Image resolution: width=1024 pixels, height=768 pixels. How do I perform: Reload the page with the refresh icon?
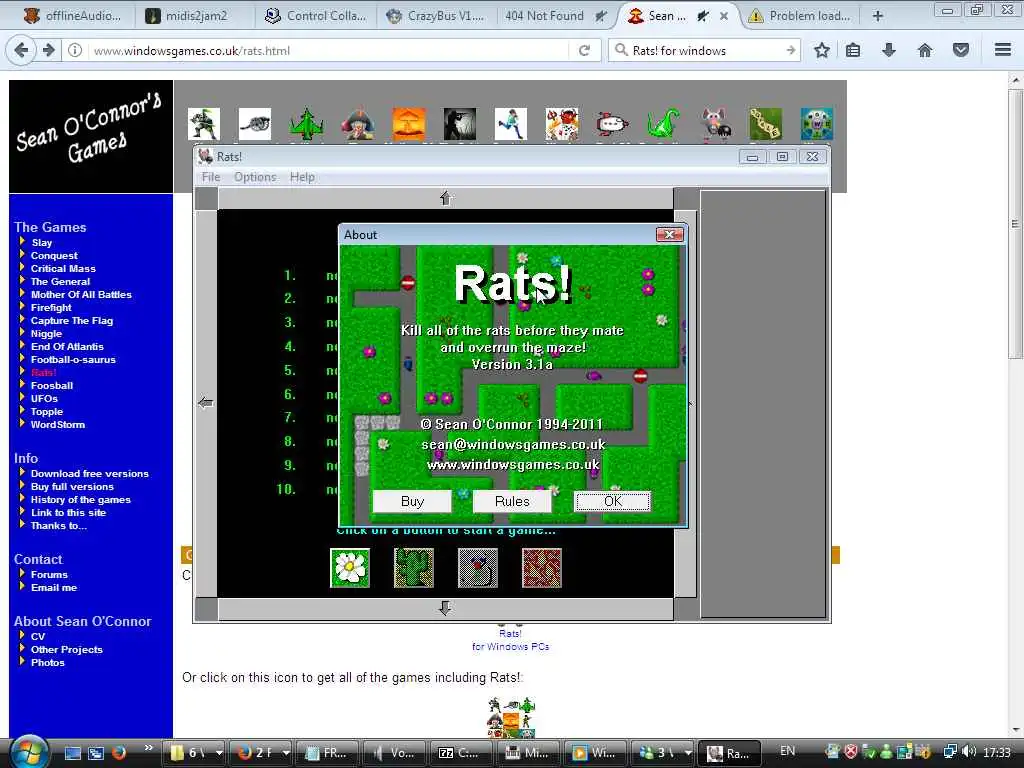click(584, 50)
